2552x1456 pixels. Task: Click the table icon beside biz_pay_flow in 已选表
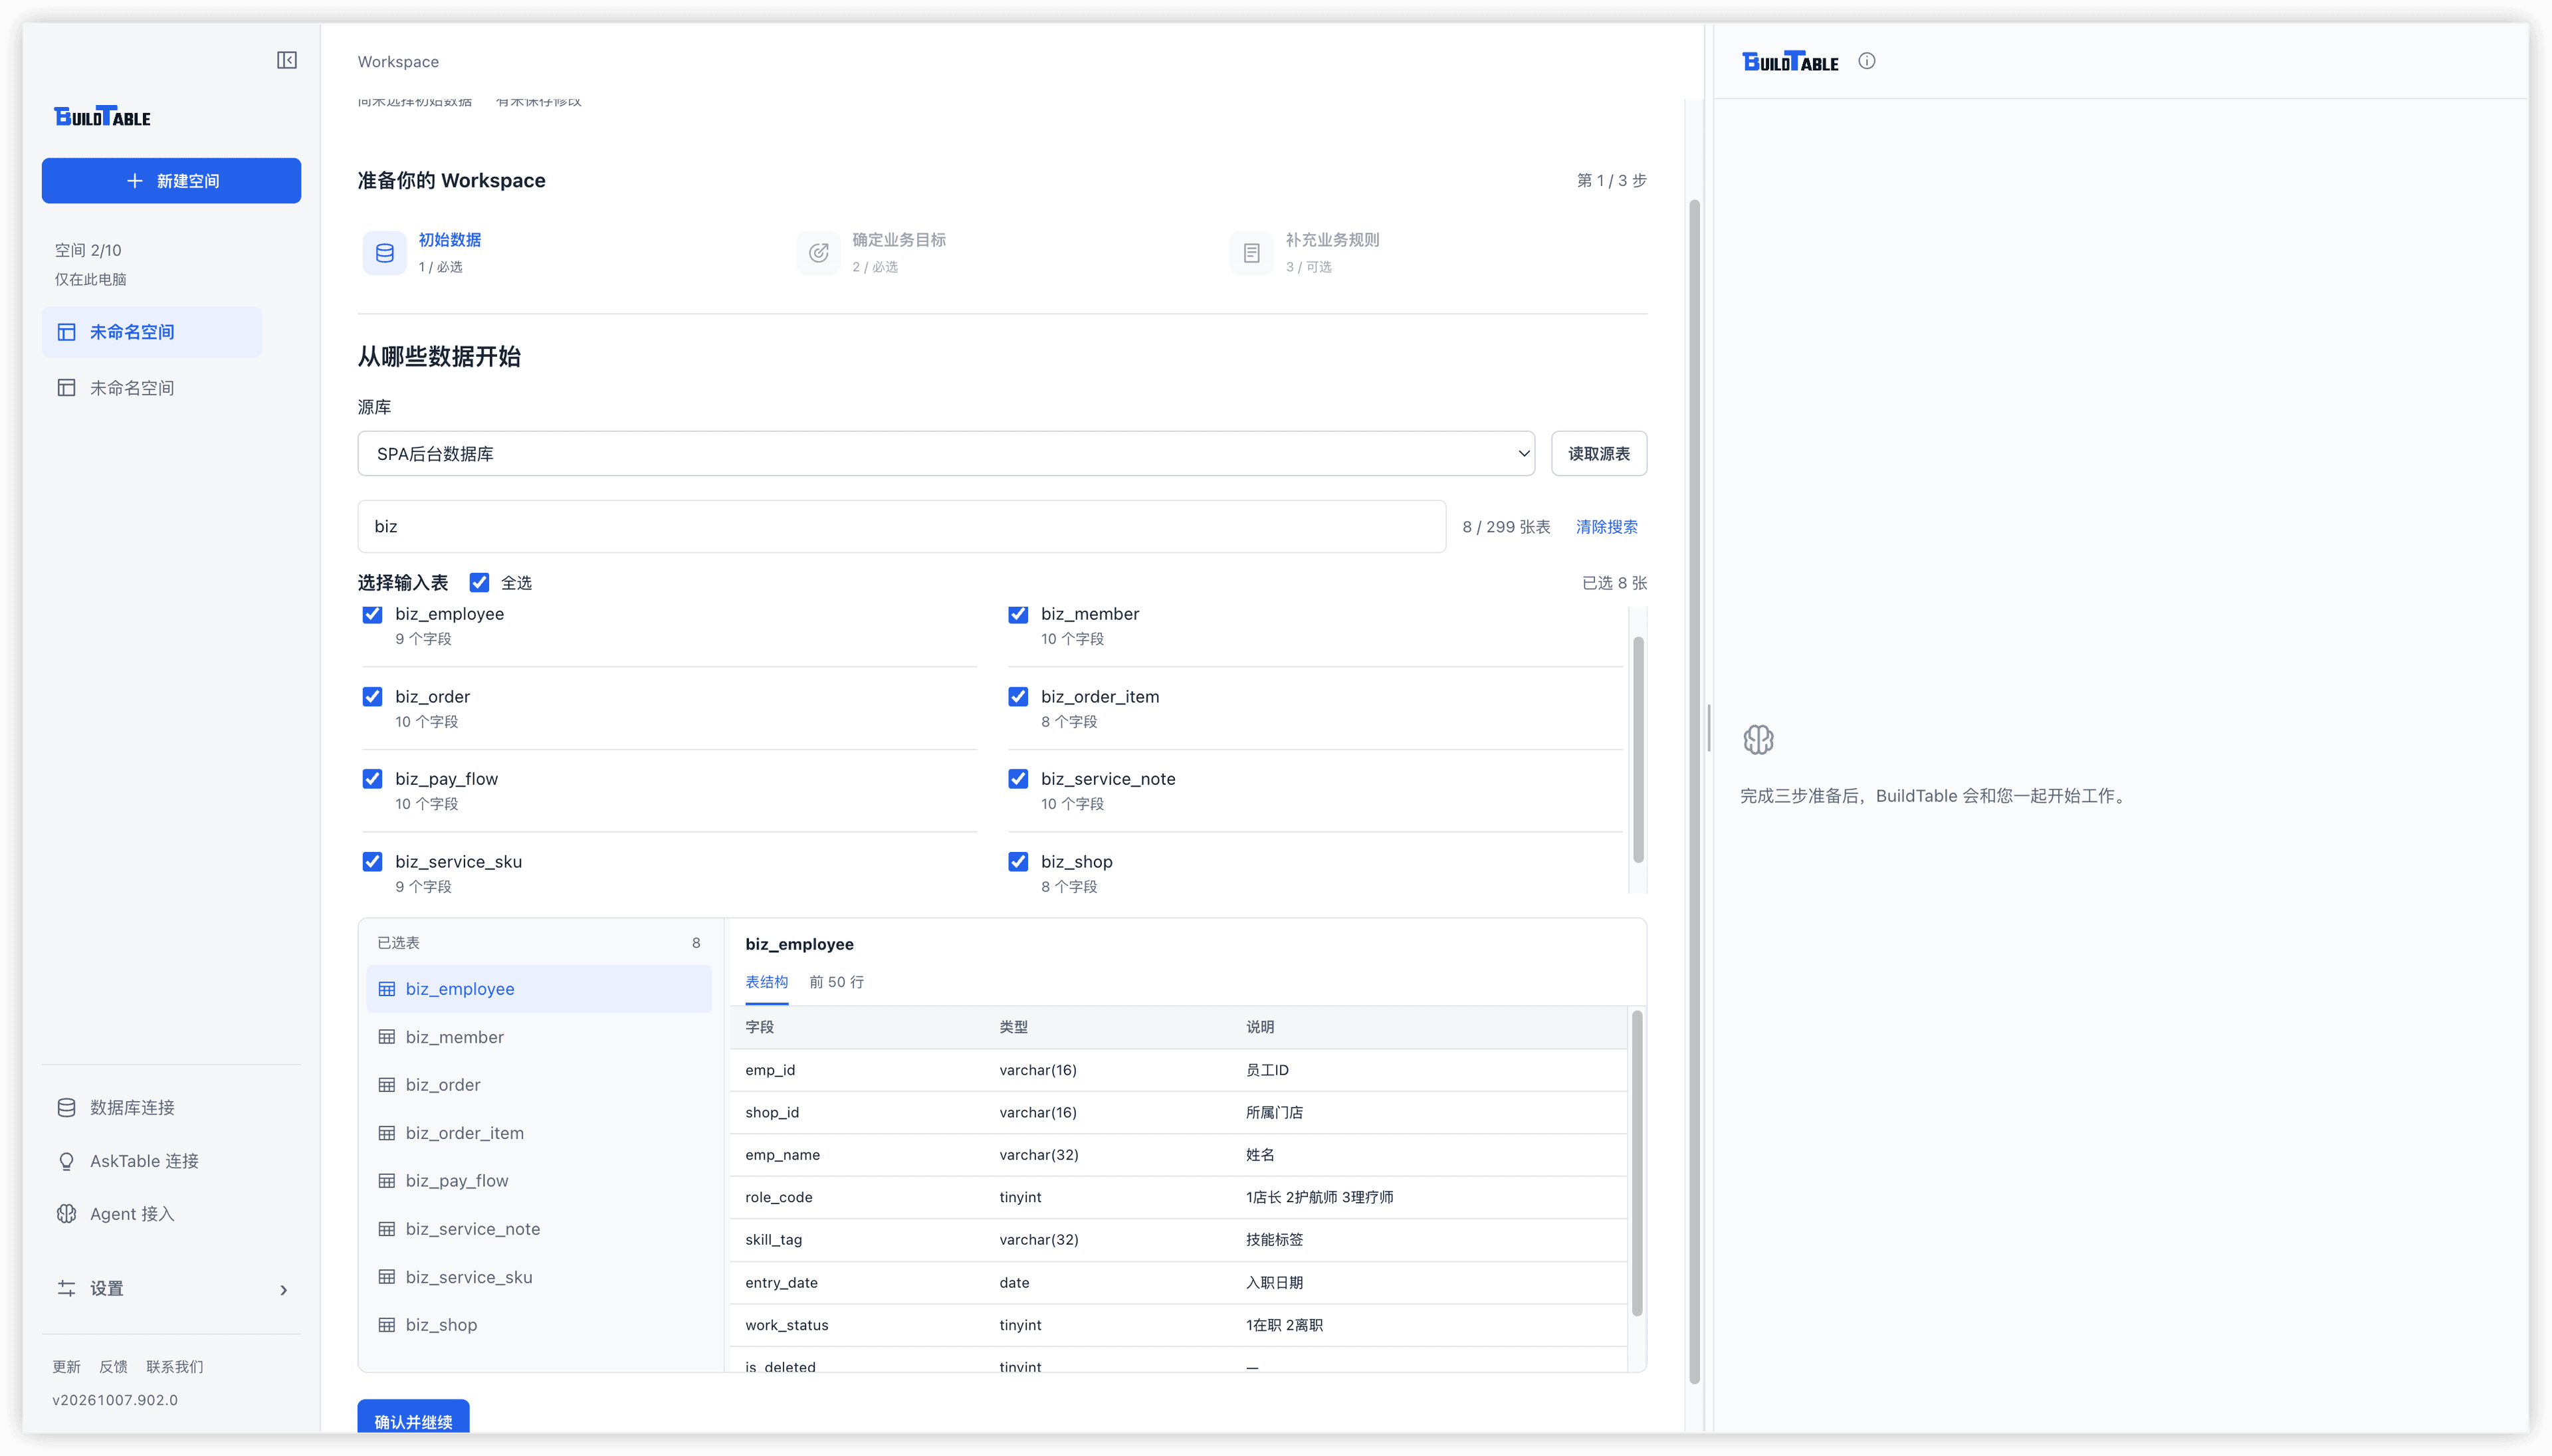(386, 1181)
